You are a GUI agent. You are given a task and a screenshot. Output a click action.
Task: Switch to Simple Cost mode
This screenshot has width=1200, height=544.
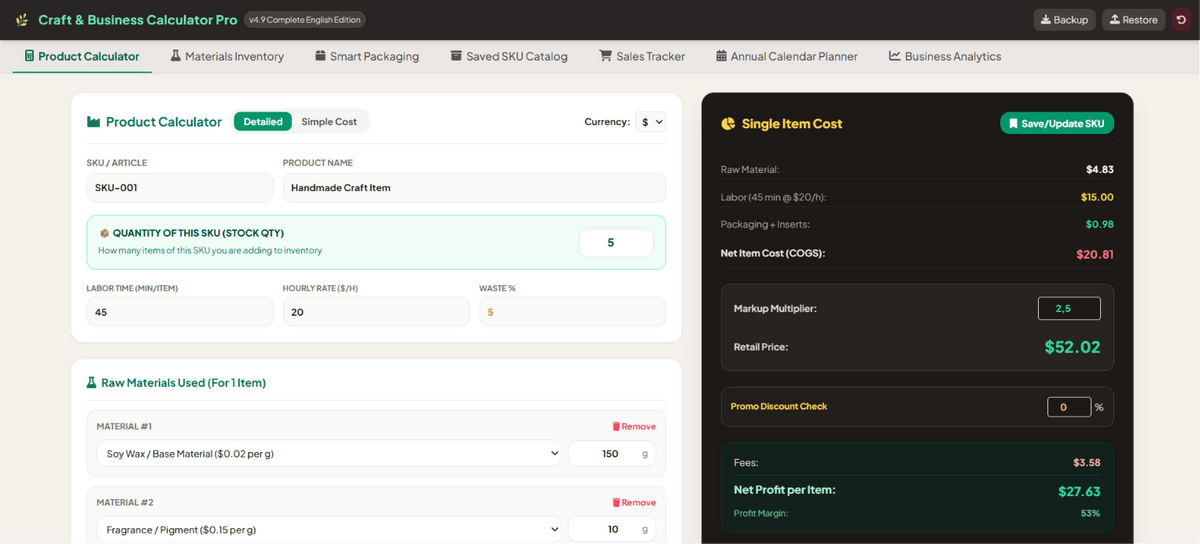pyautogui.click(x=329, y=122)
